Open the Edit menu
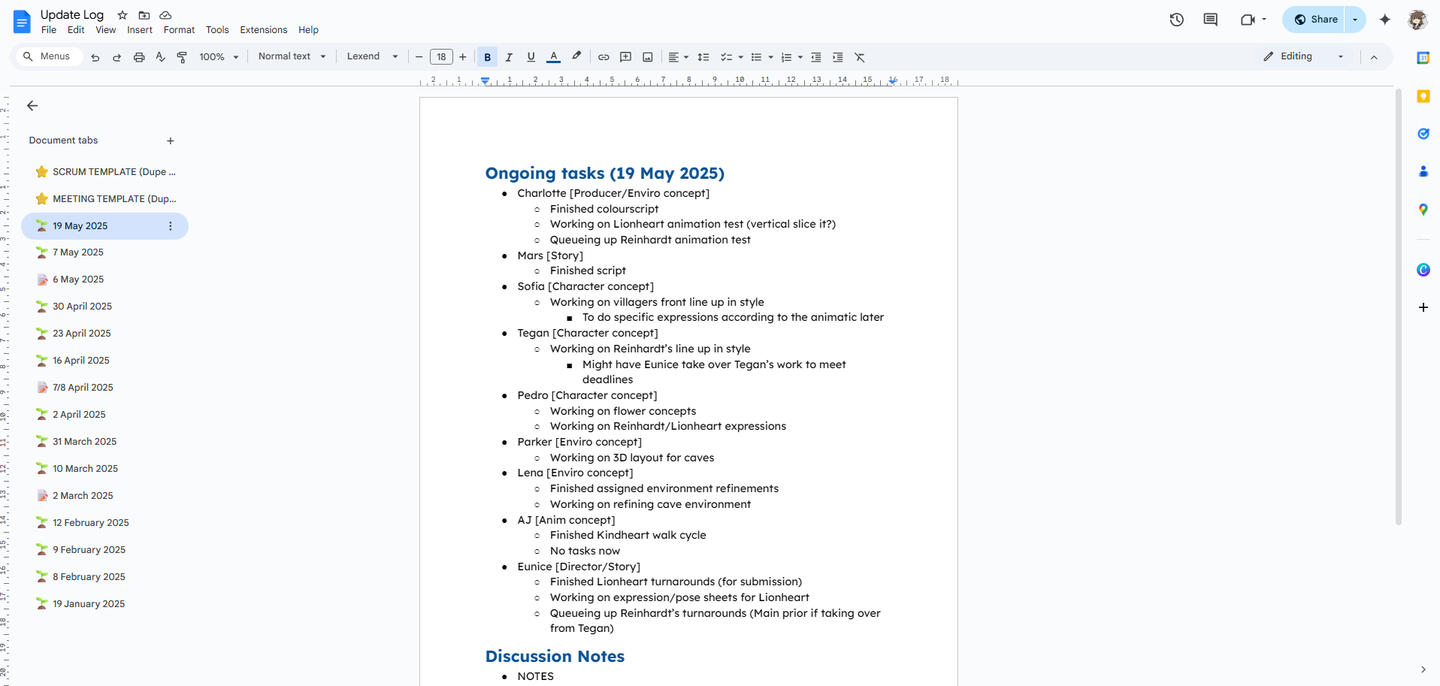This screenshot has width=1440, height=686. tap(76, 30)
